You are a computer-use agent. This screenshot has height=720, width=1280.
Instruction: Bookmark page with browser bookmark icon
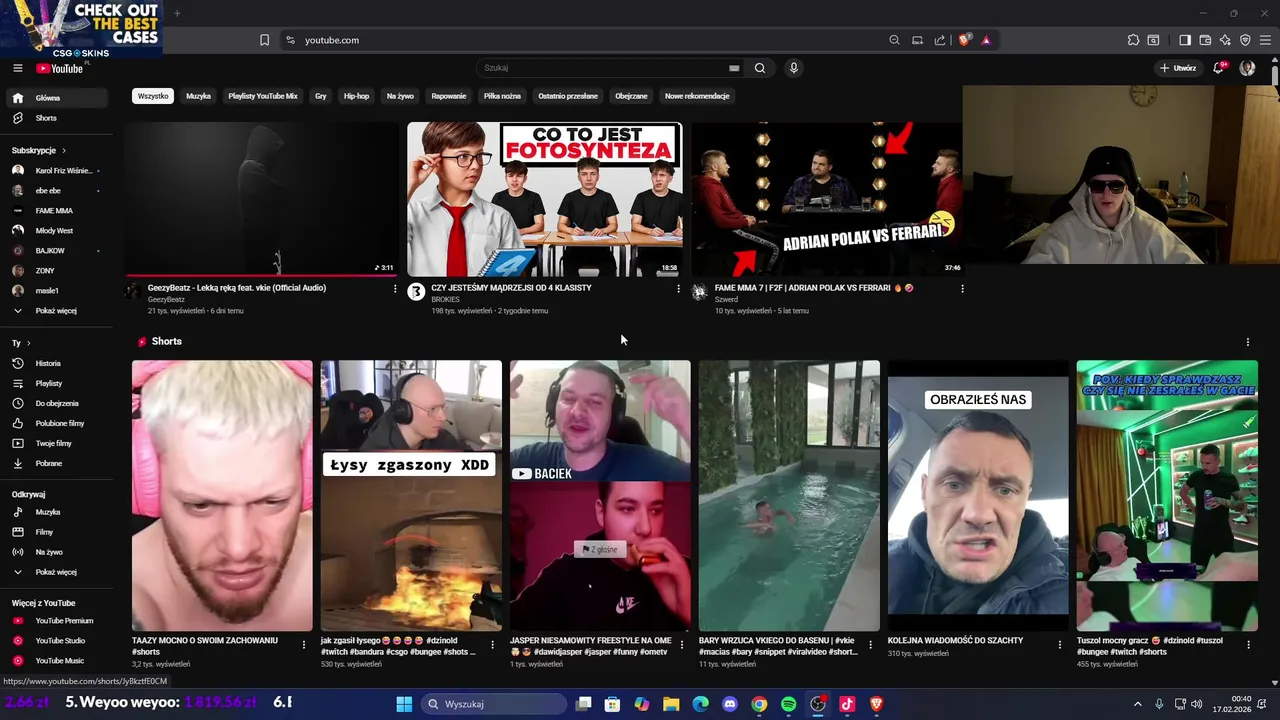(x=264, y=40)
